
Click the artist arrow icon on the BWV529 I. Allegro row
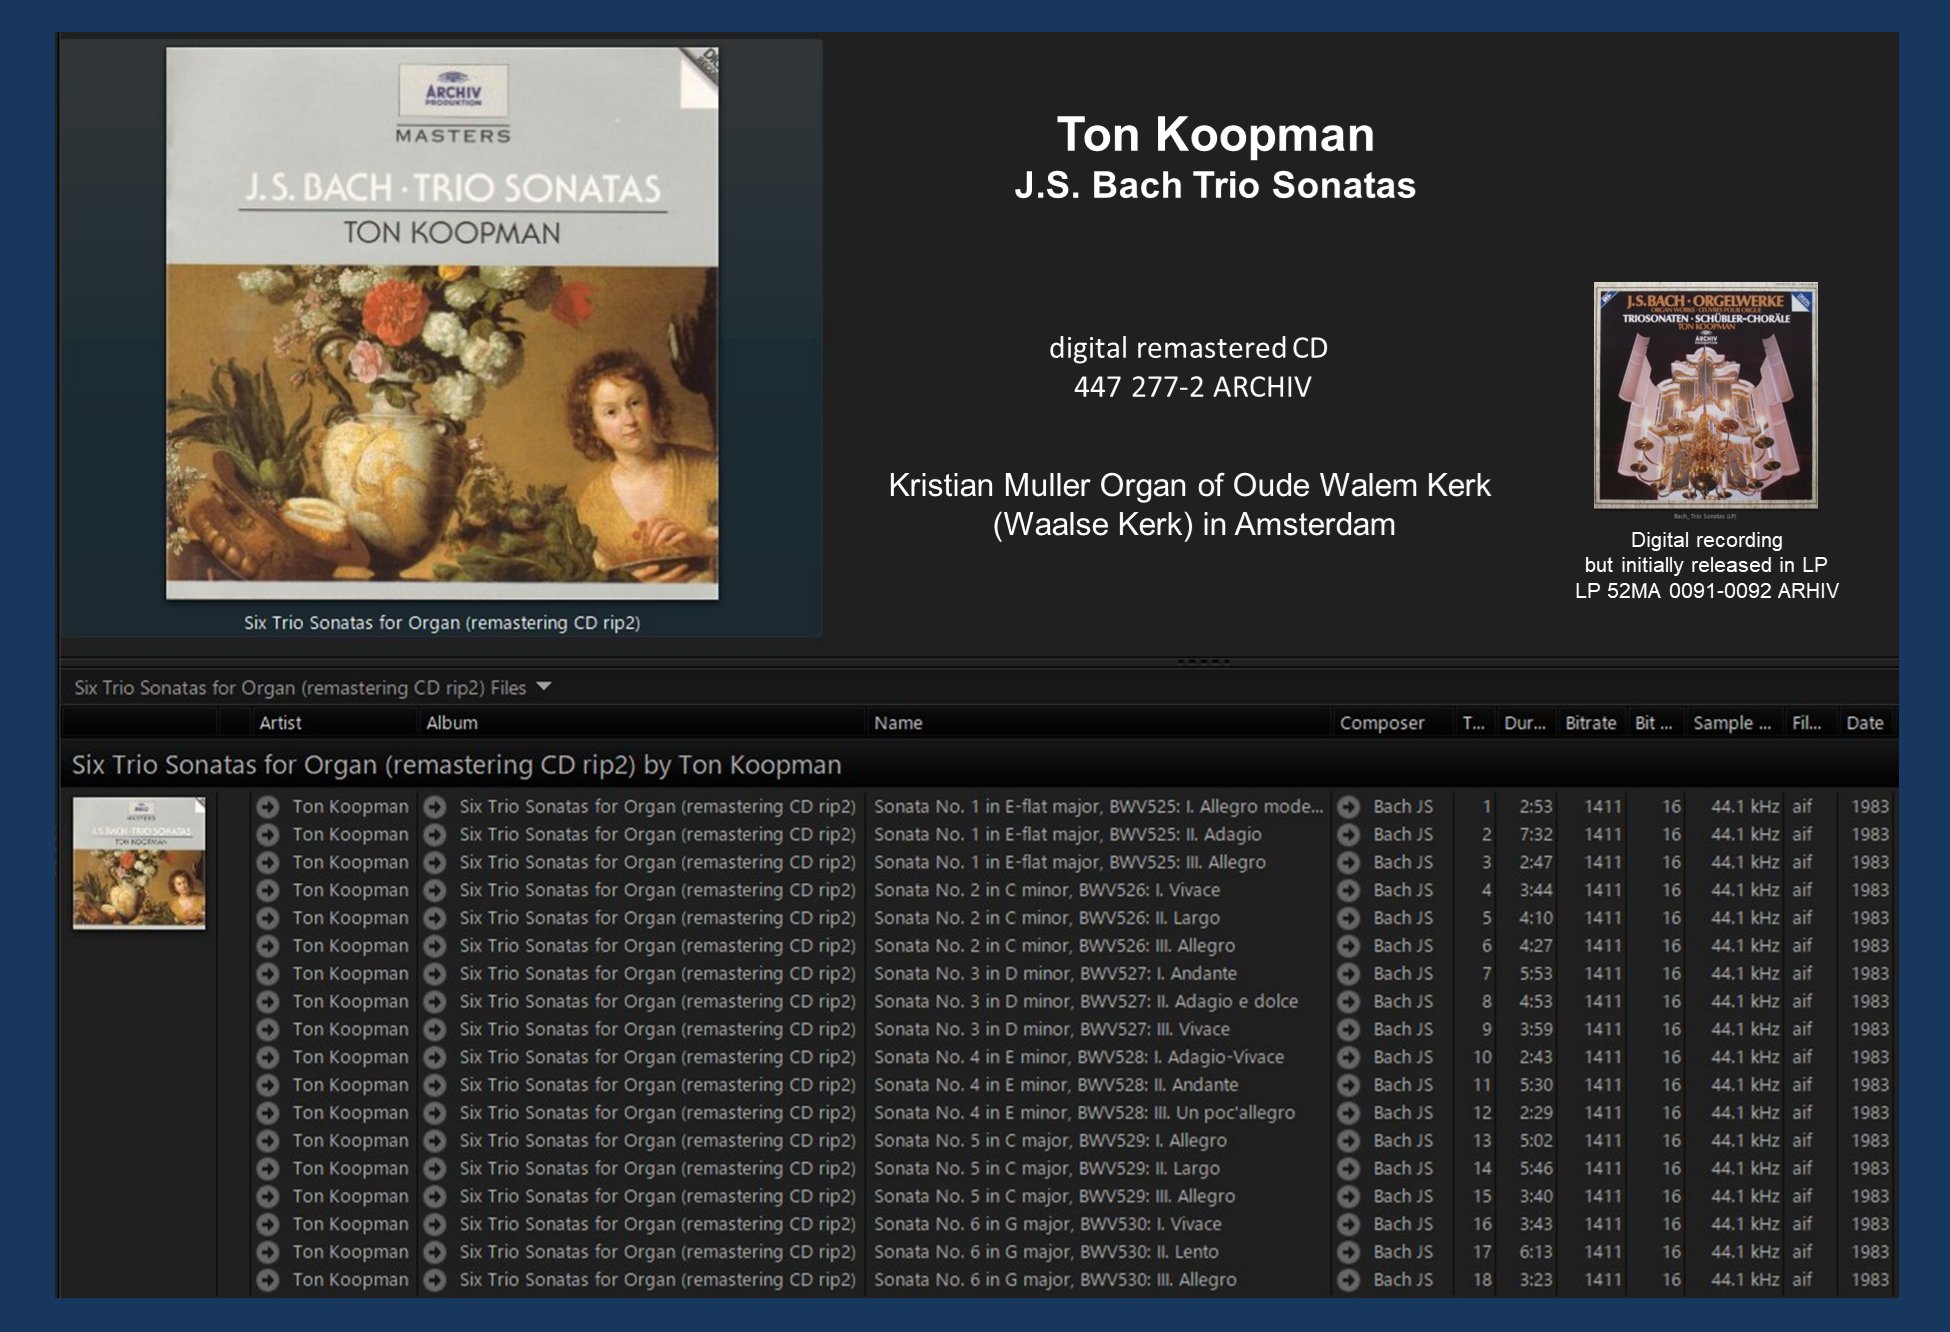(x=268, y=1141)
